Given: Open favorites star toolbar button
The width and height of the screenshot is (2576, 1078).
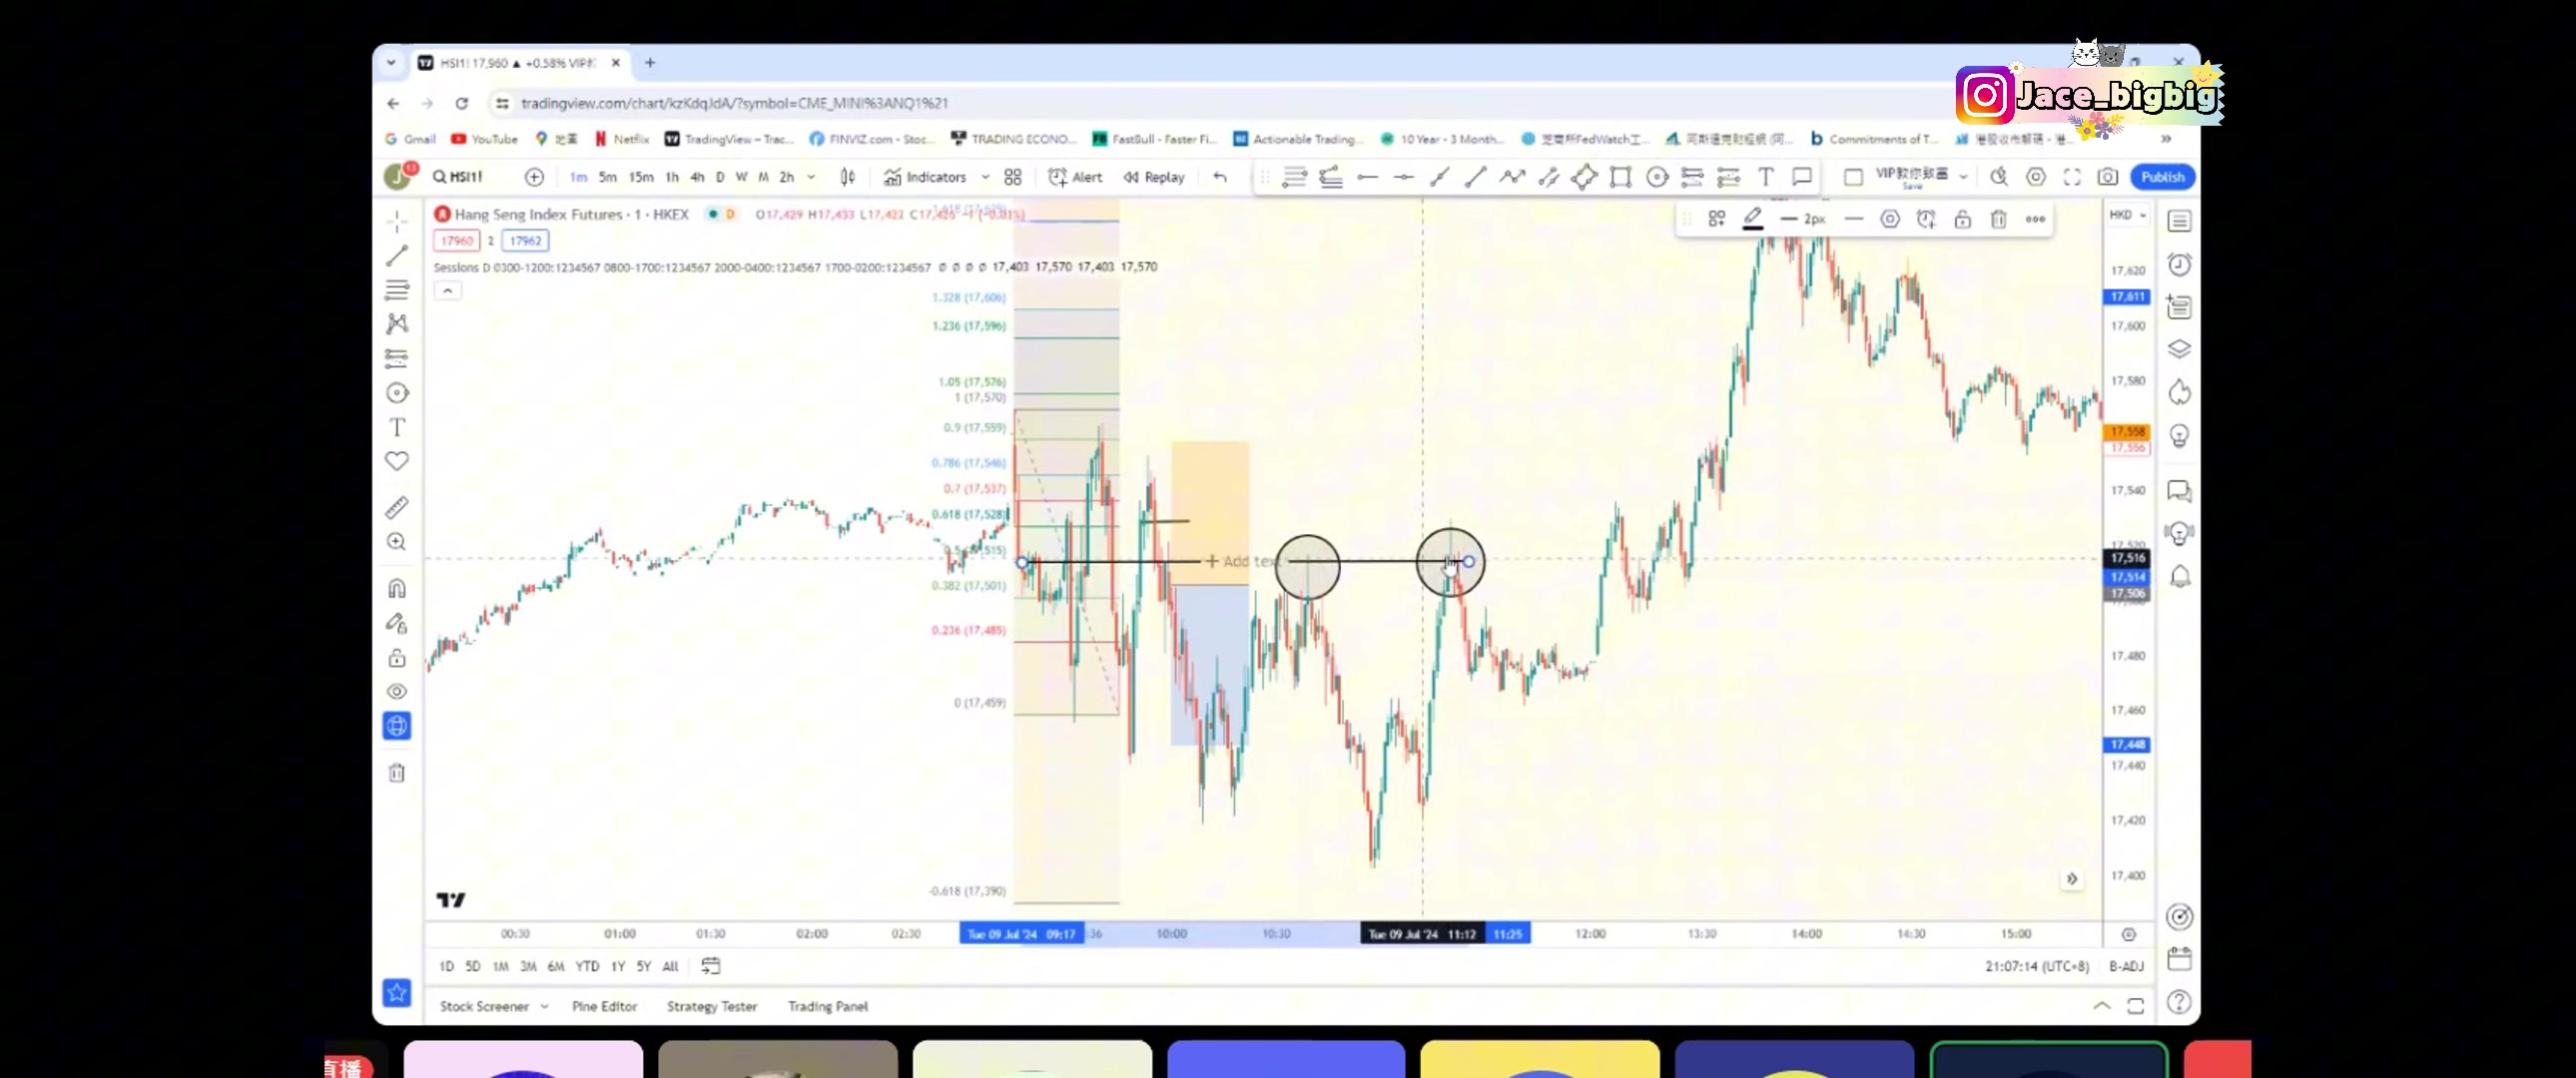Looking at the screenshot, I should coord(397,992).
